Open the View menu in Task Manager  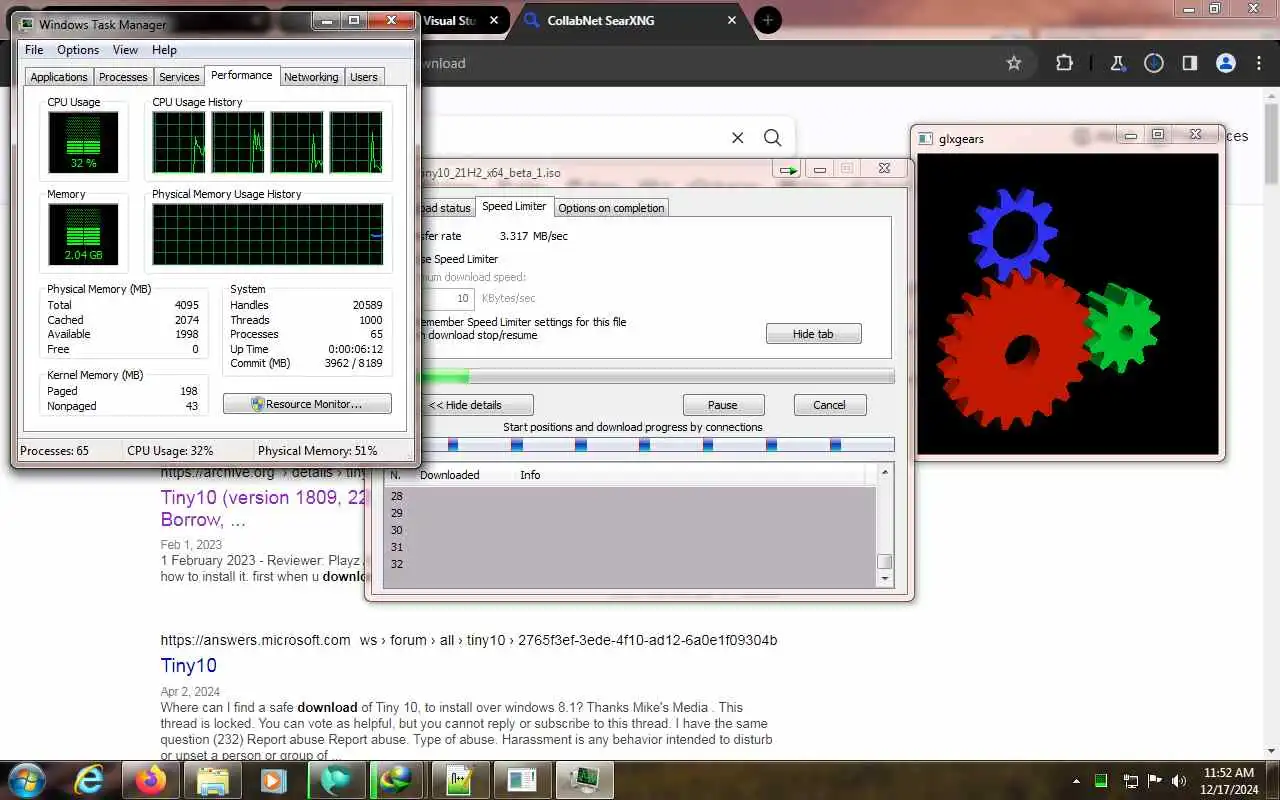125,50
